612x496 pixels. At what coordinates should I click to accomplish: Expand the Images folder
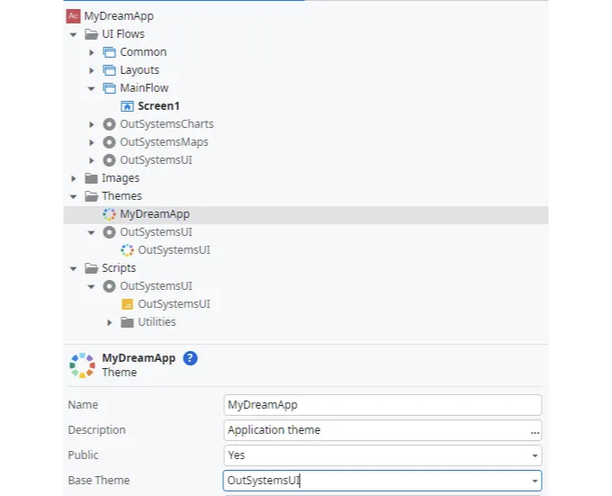pyautogui.click(x=73, y=178)
